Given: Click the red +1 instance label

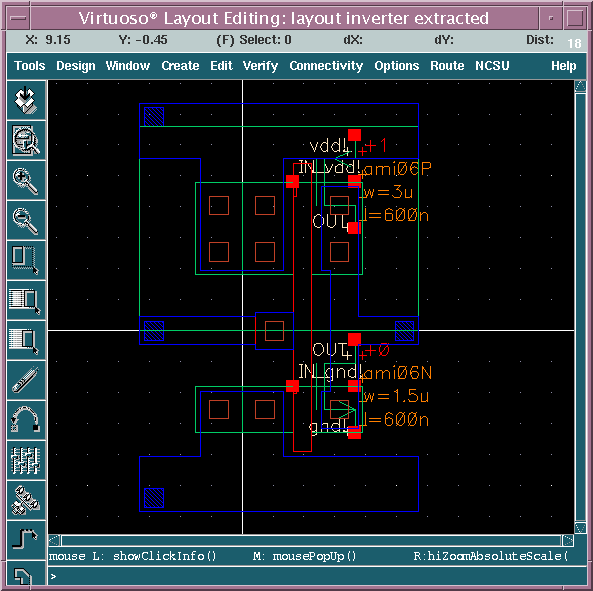Looking at the screenshot, I should point(375,146).
